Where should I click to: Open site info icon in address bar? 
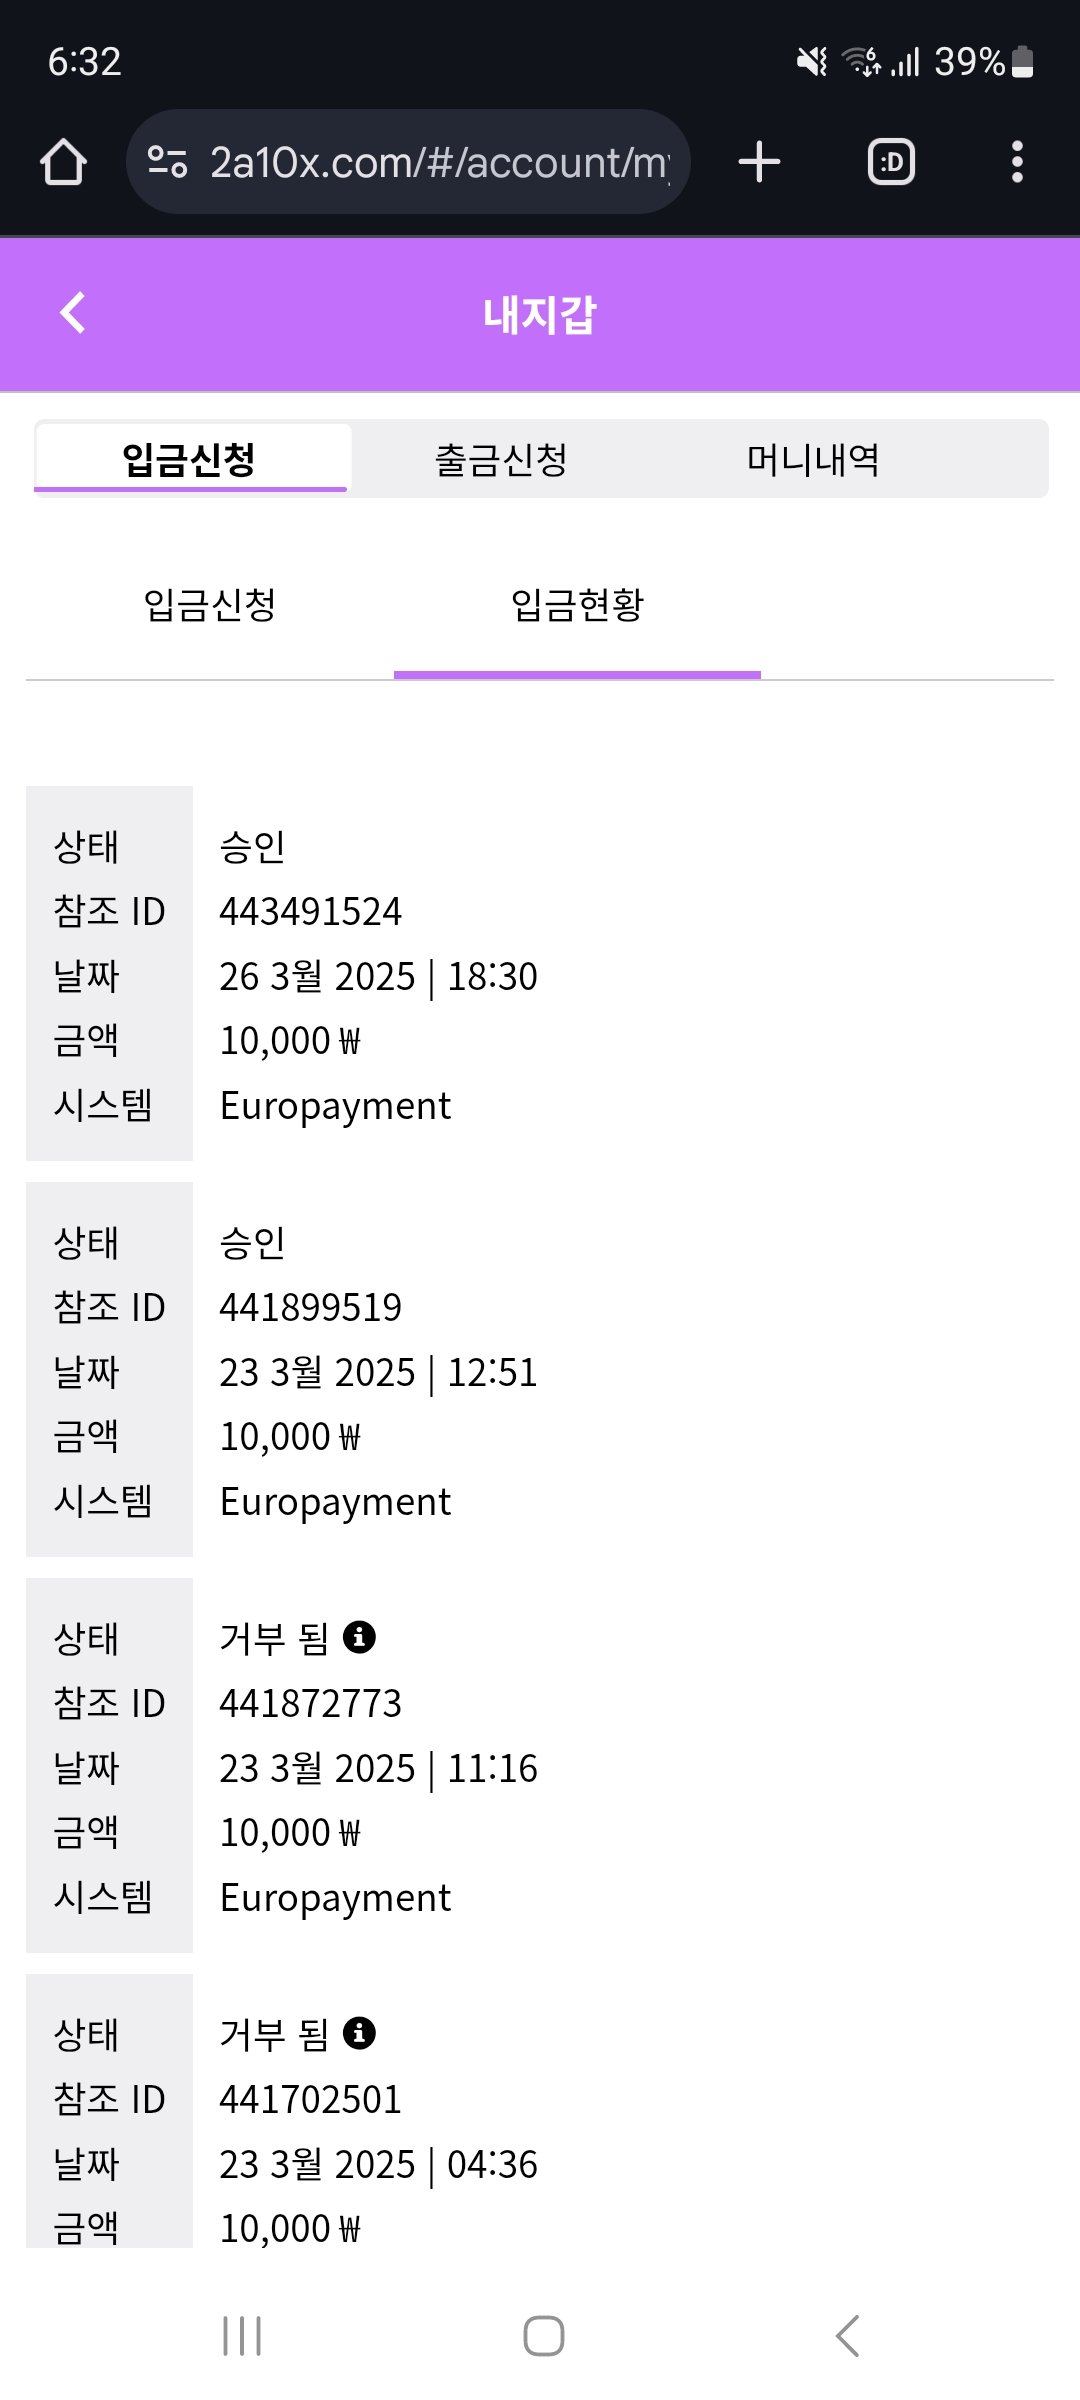(167, 162)
